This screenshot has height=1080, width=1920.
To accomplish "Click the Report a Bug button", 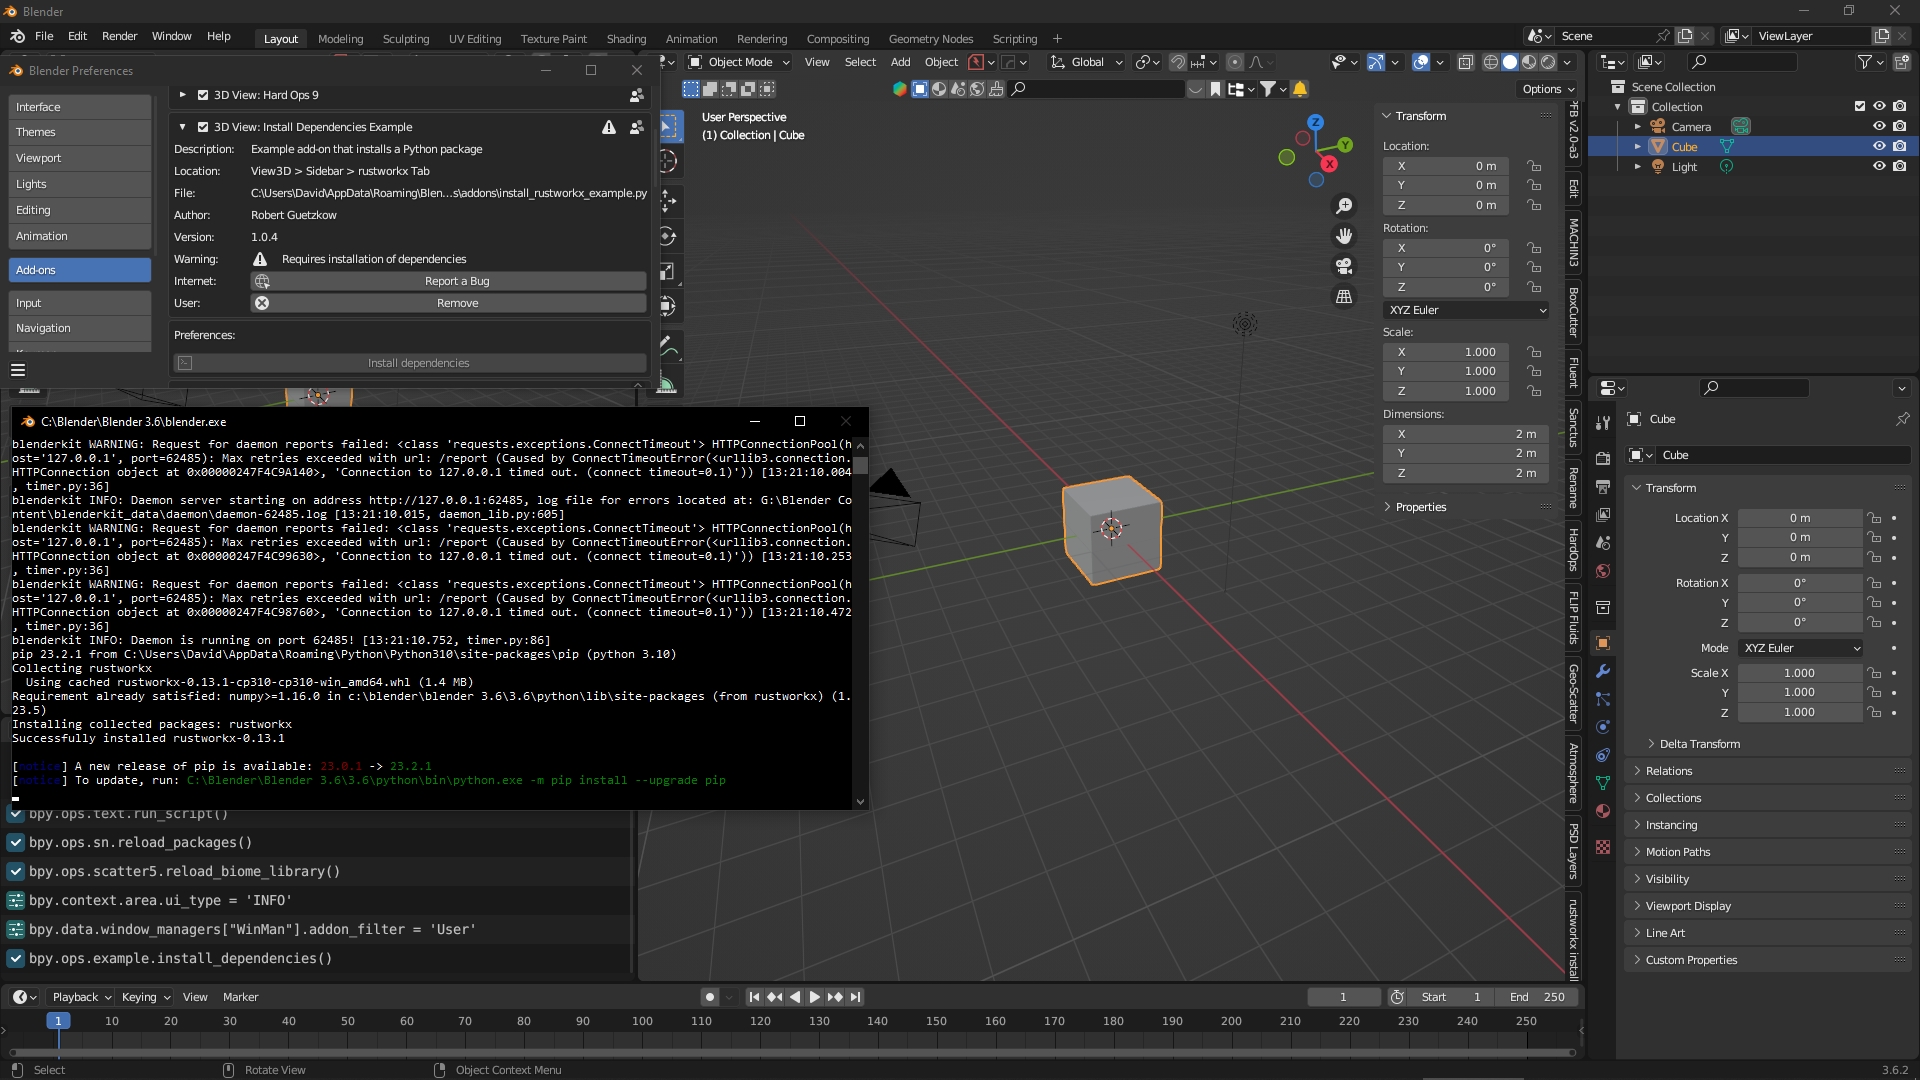I will [x=448, y=281].
